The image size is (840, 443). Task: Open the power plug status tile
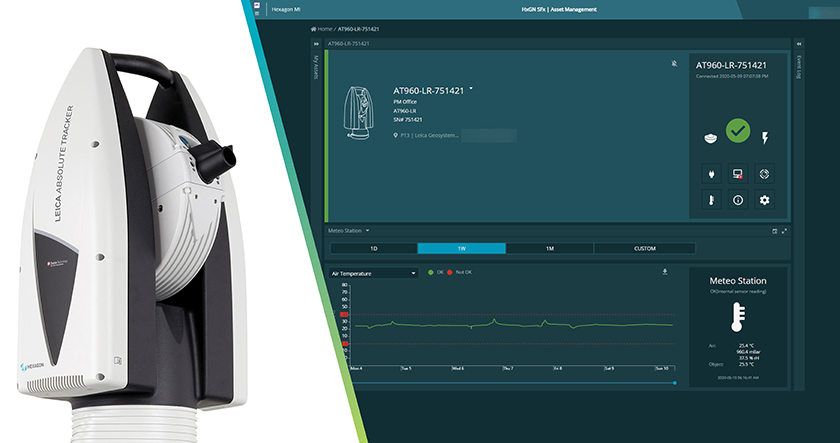(x=710, y=173)
